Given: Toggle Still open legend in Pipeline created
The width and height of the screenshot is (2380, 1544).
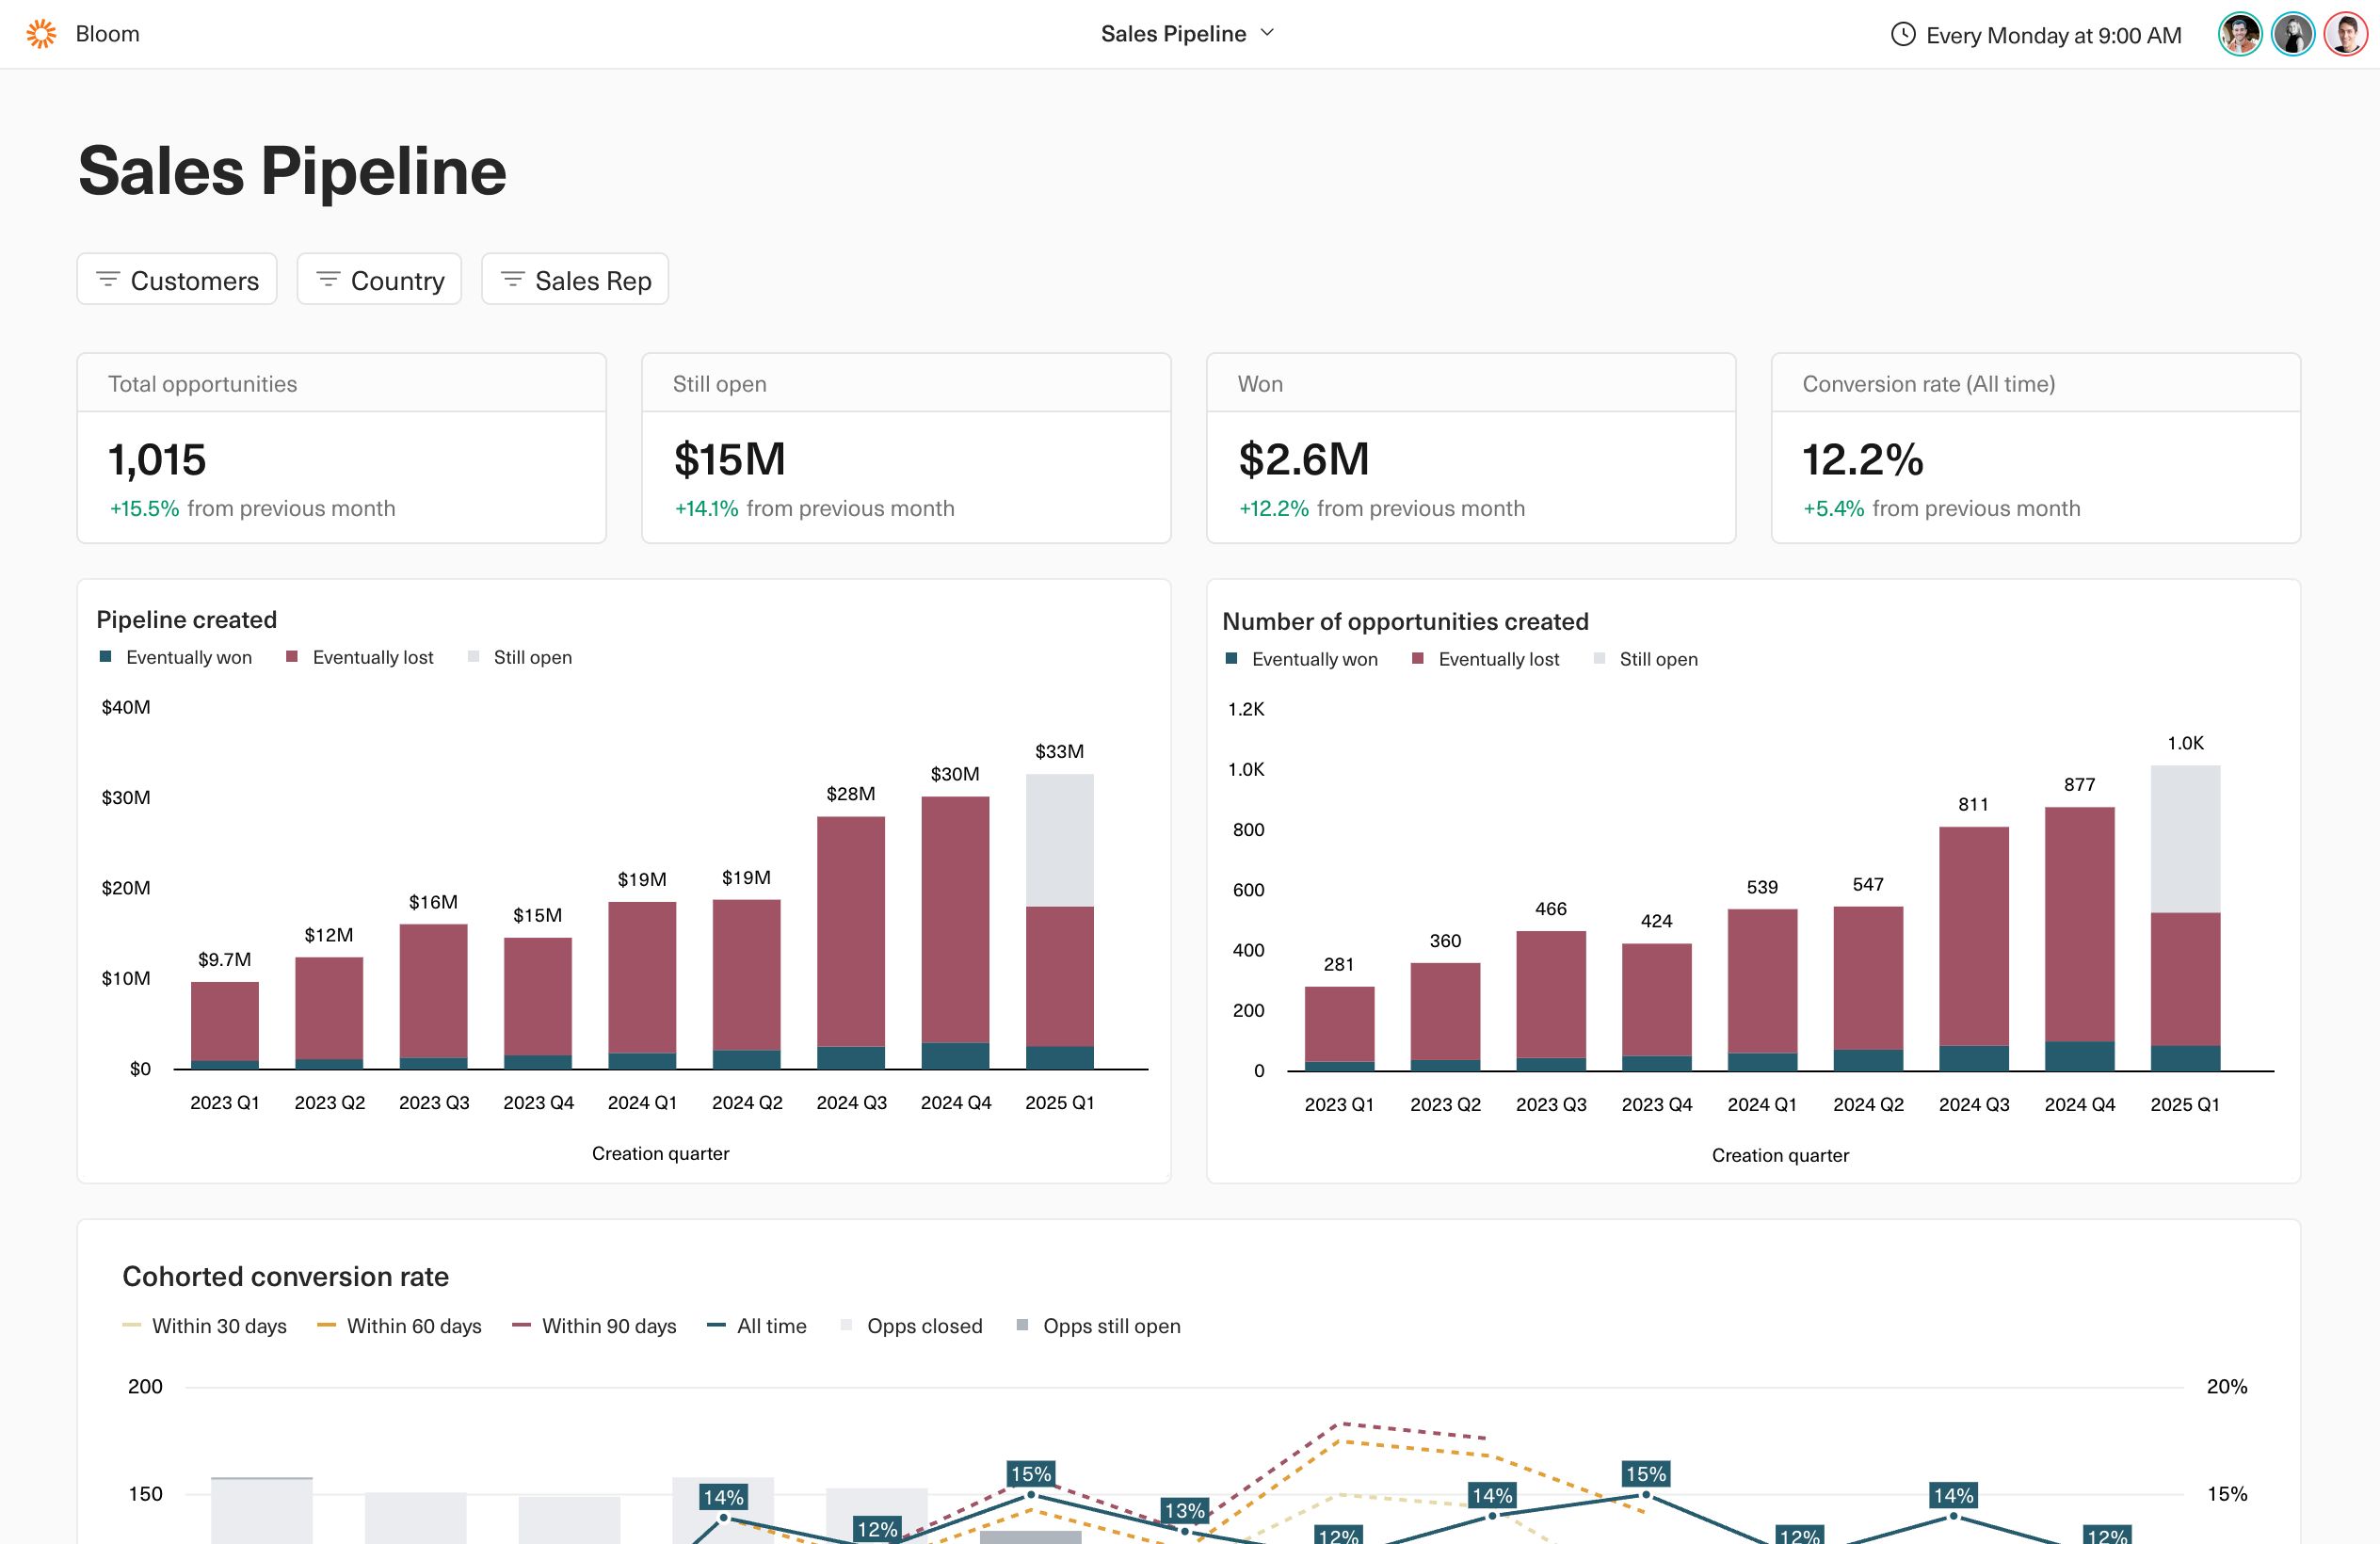Looking at the screenshot, I should coord(520,657).
